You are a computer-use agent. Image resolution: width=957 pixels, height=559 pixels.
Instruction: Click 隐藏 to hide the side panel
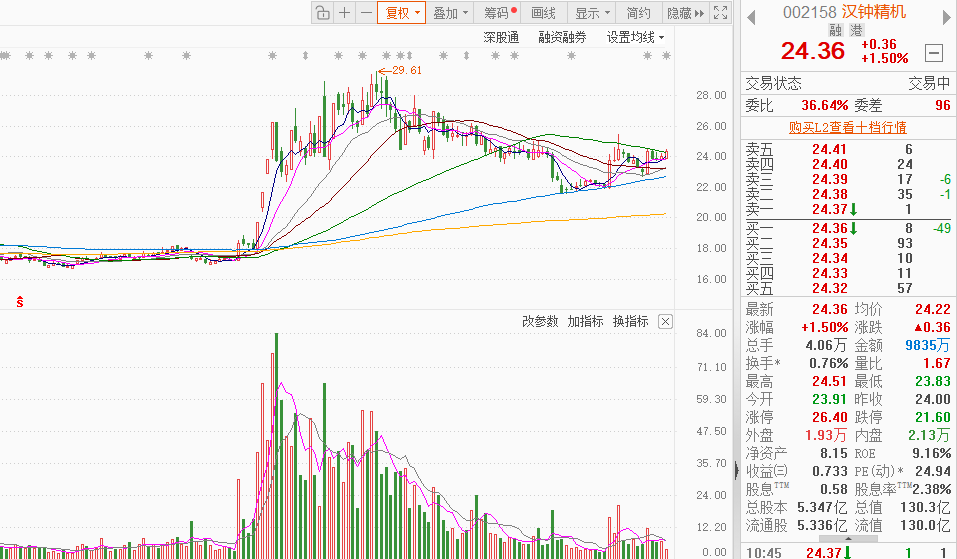685,13
